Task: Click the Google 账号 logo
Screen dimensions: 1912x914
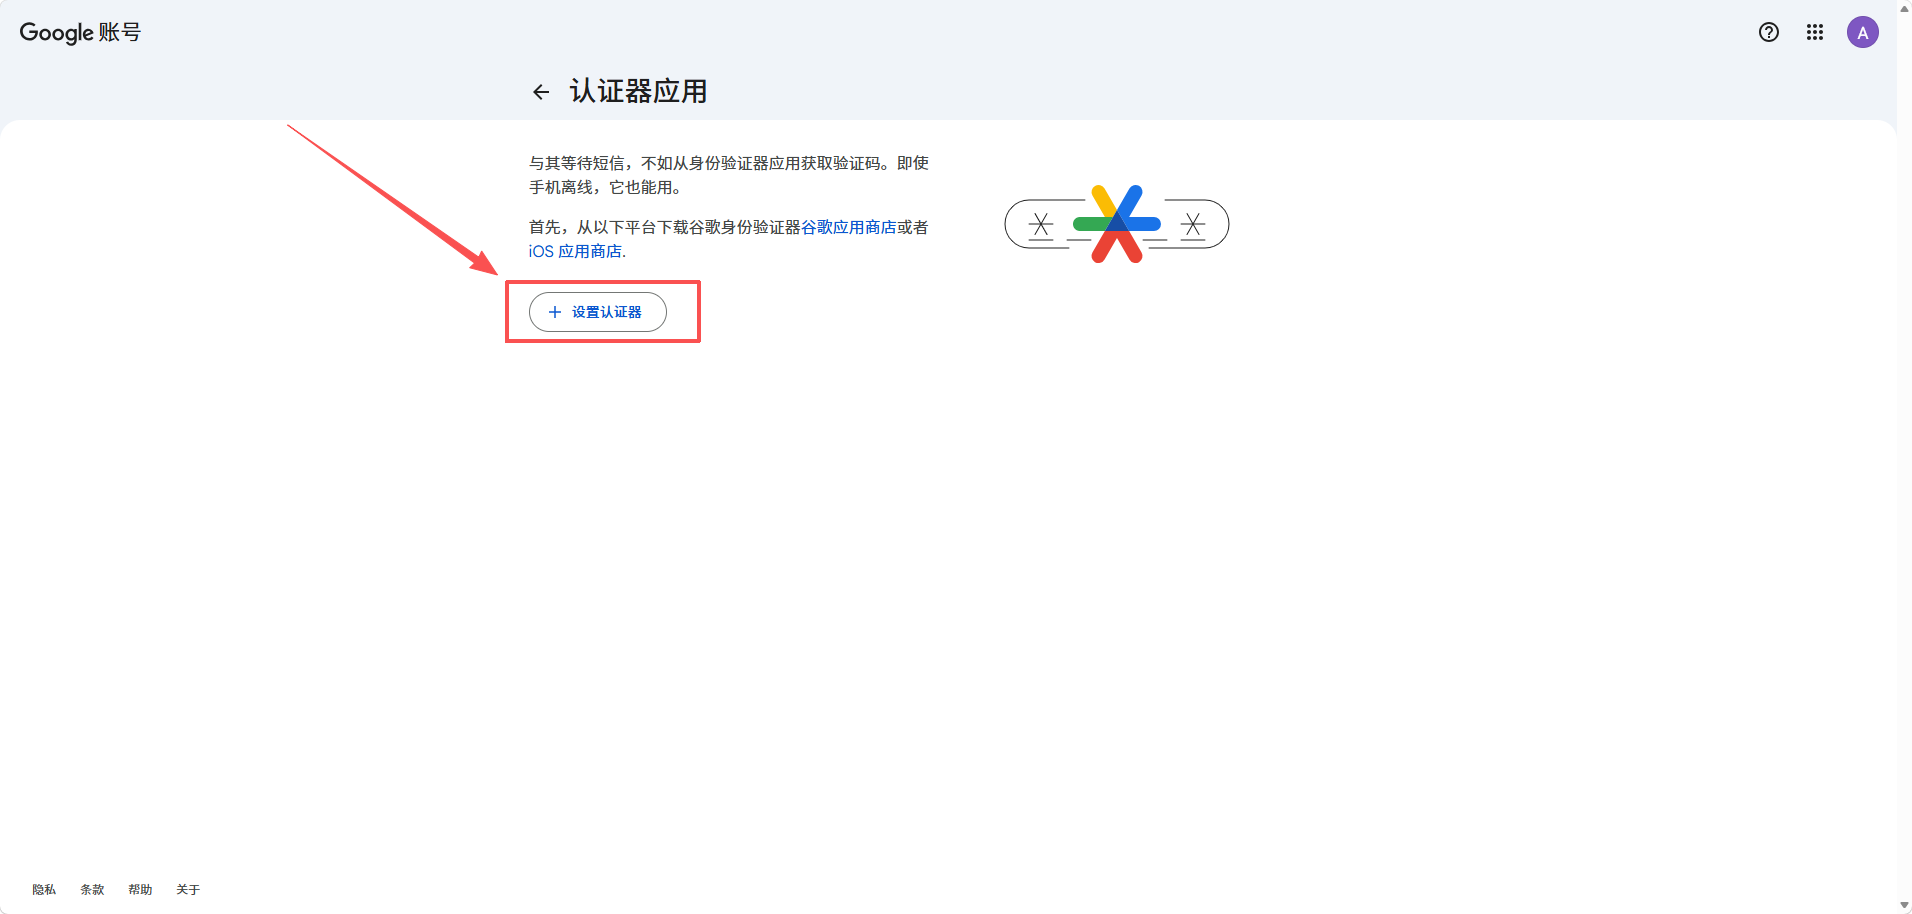Action: pyautogui.click(x=80, y=32)
